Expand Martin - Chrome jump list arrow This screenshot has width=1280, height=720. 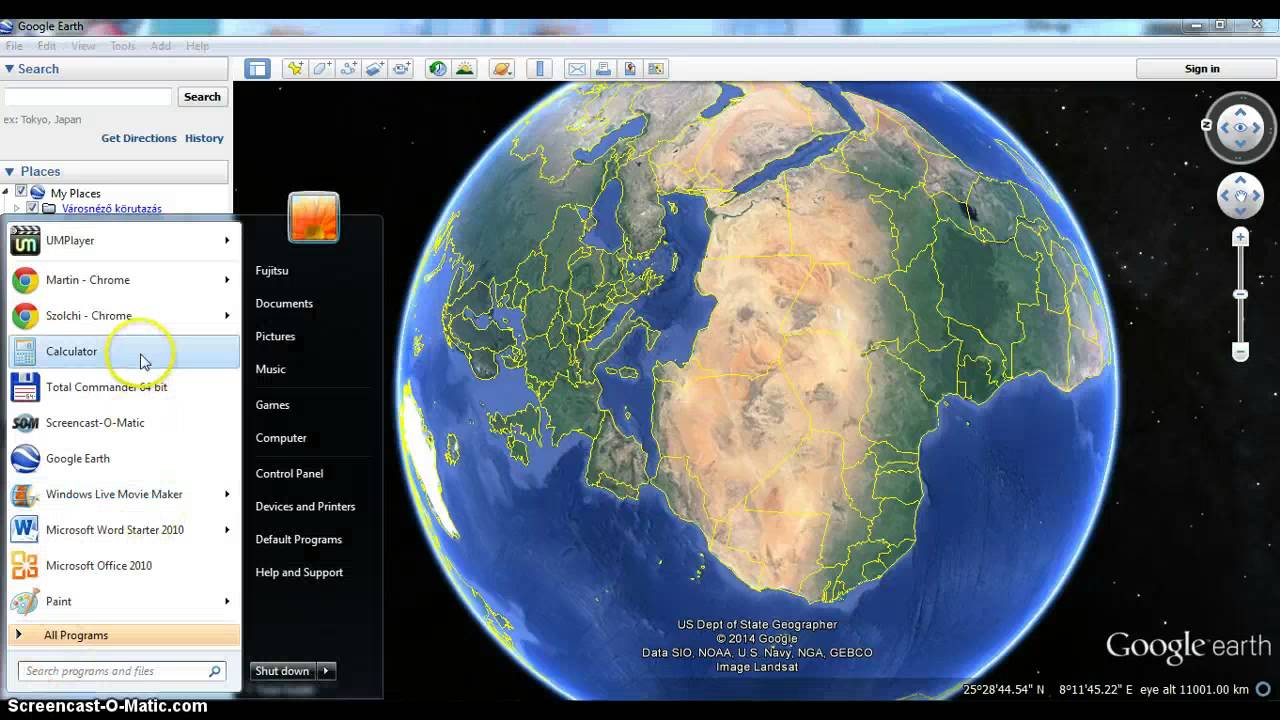click(227, 280)
